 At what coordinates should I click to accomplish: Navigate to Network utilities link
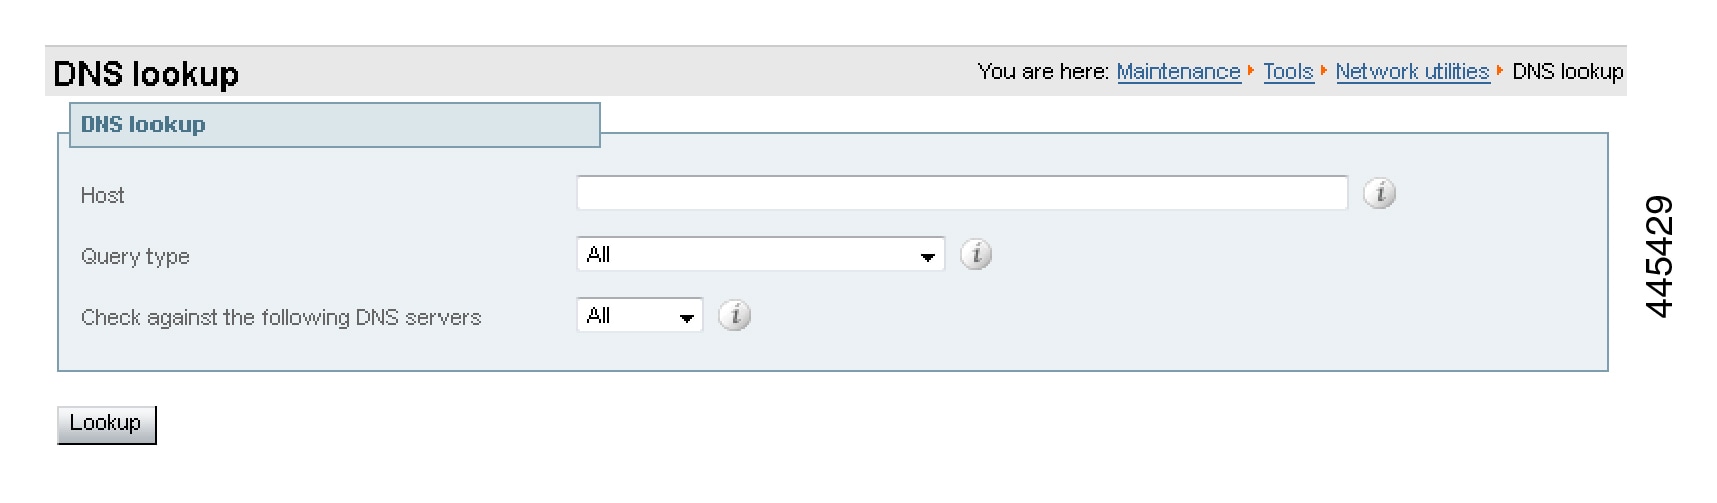(1412, 71)
